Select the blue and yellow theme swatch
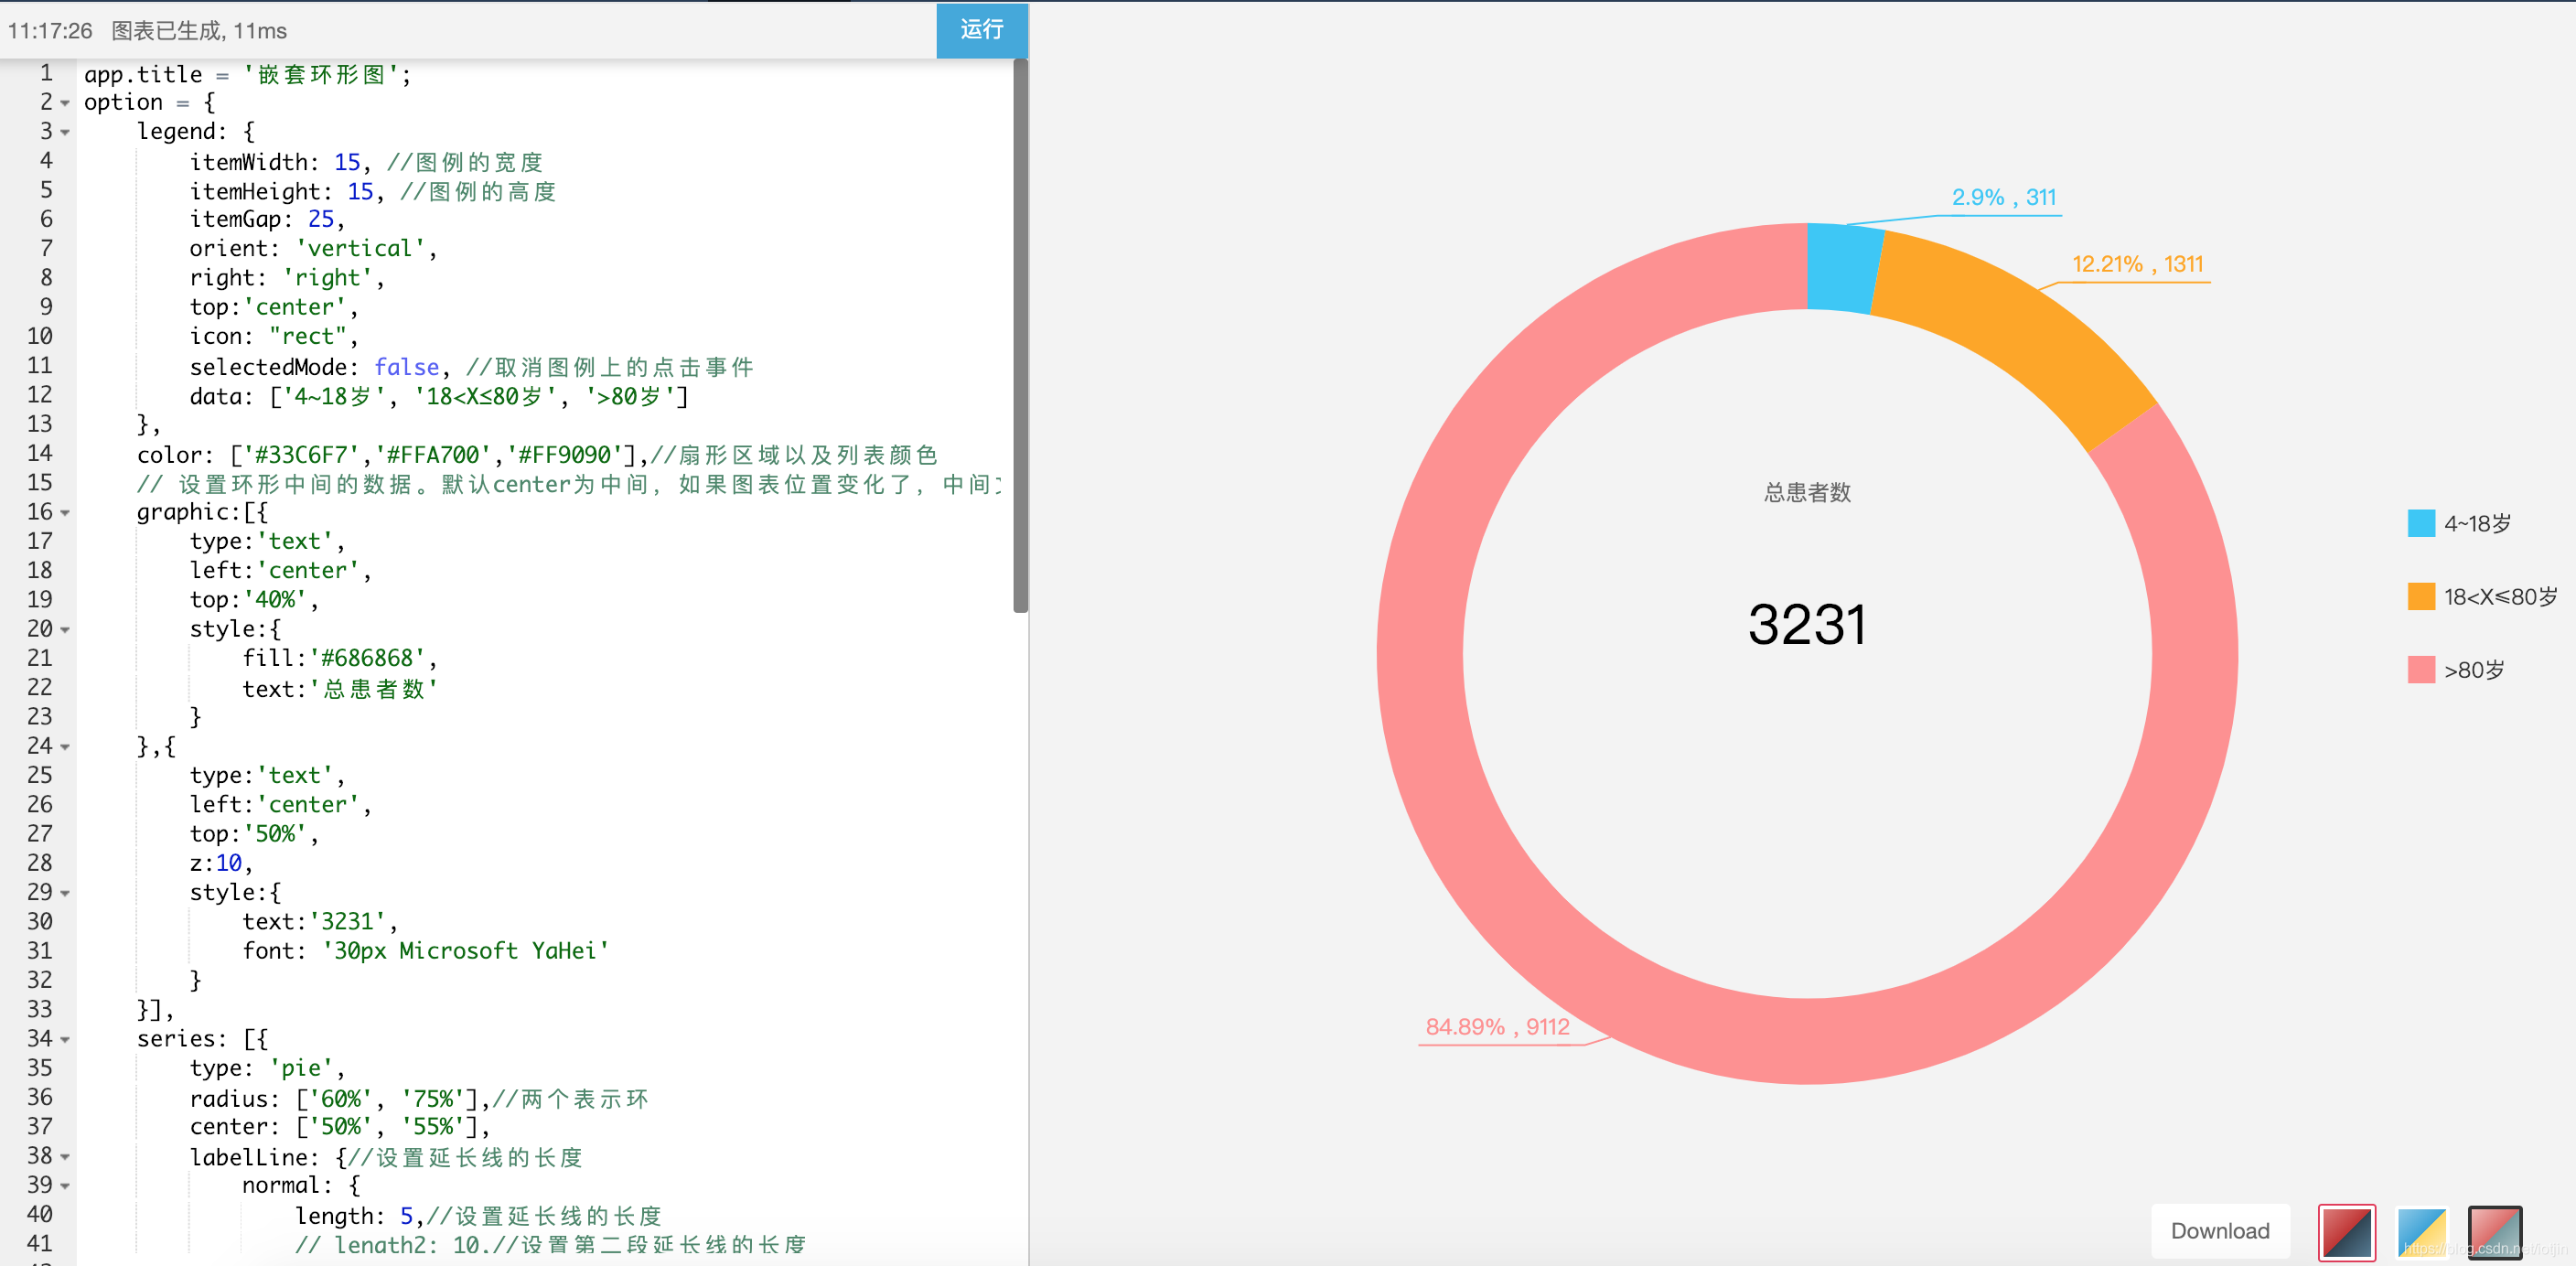 2421,1232
